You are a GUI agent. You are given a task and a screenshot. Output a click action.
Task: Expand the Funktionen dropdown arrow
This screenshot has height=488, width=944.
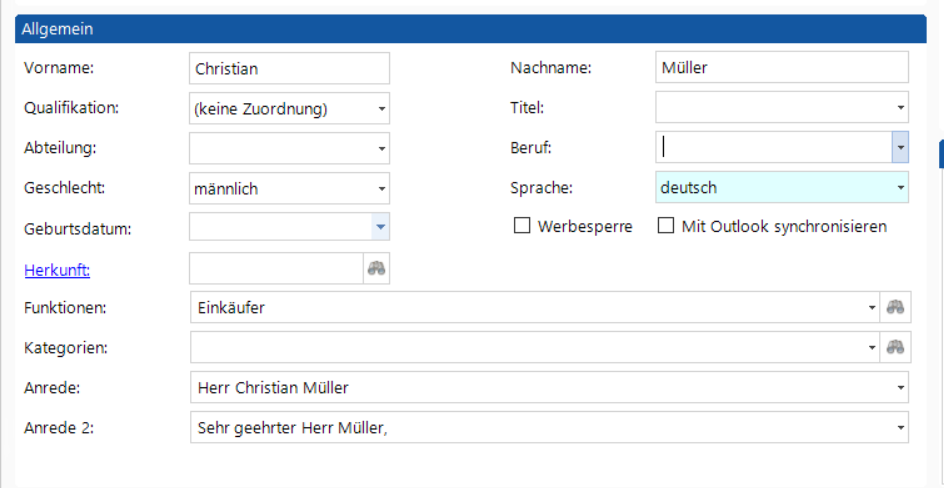click(872, 307)
